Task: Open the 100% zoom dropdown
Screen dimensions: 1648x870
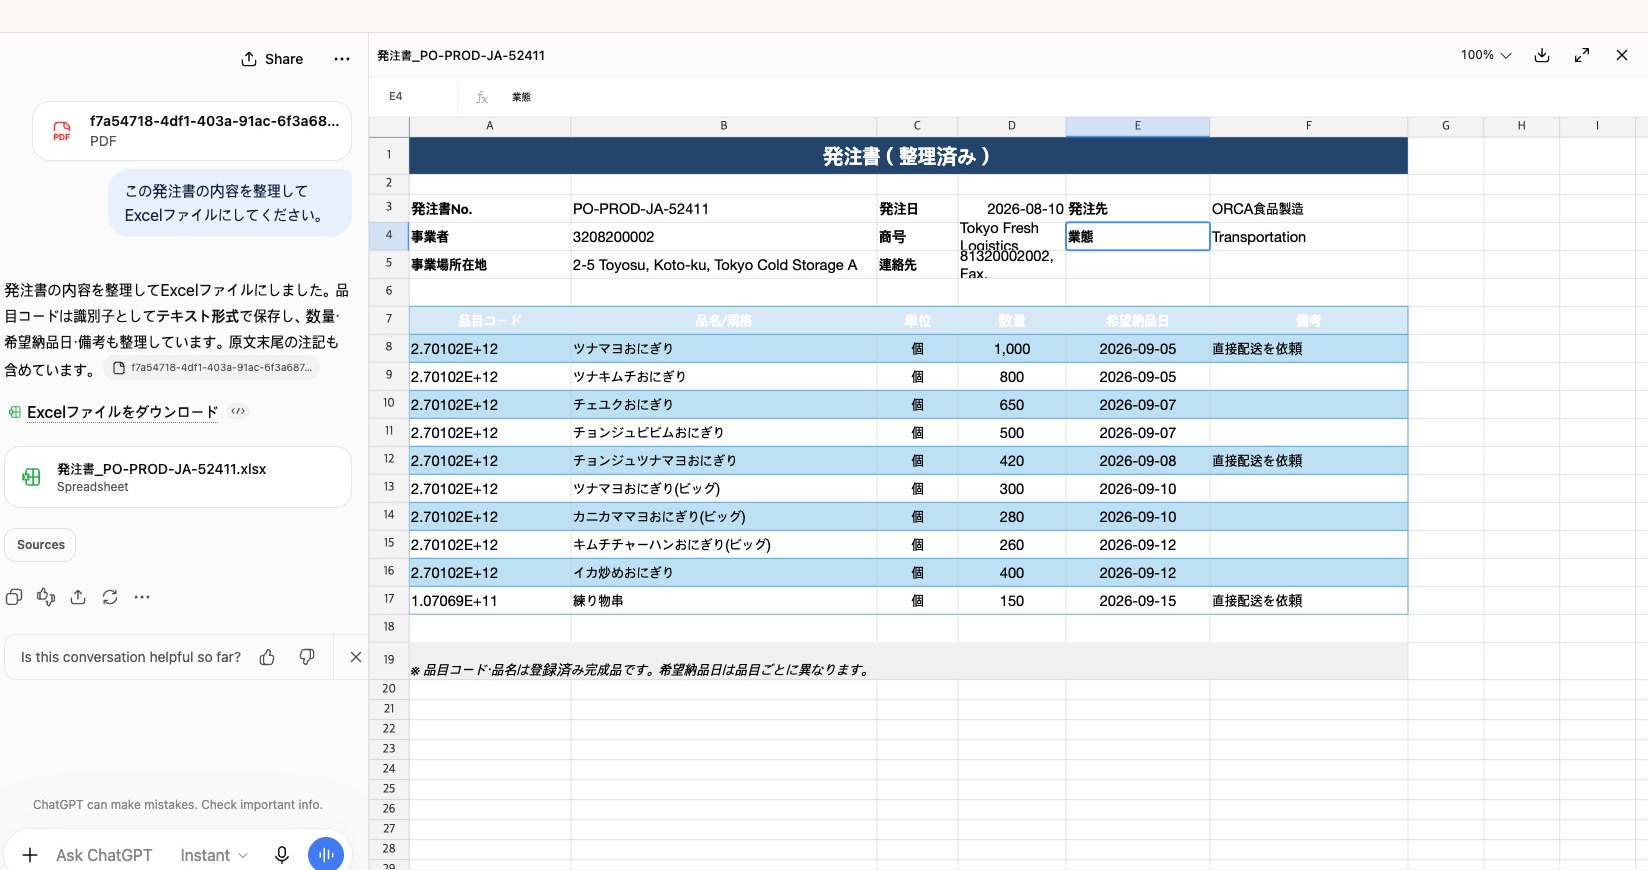Action: click(x=1486, y=55)
